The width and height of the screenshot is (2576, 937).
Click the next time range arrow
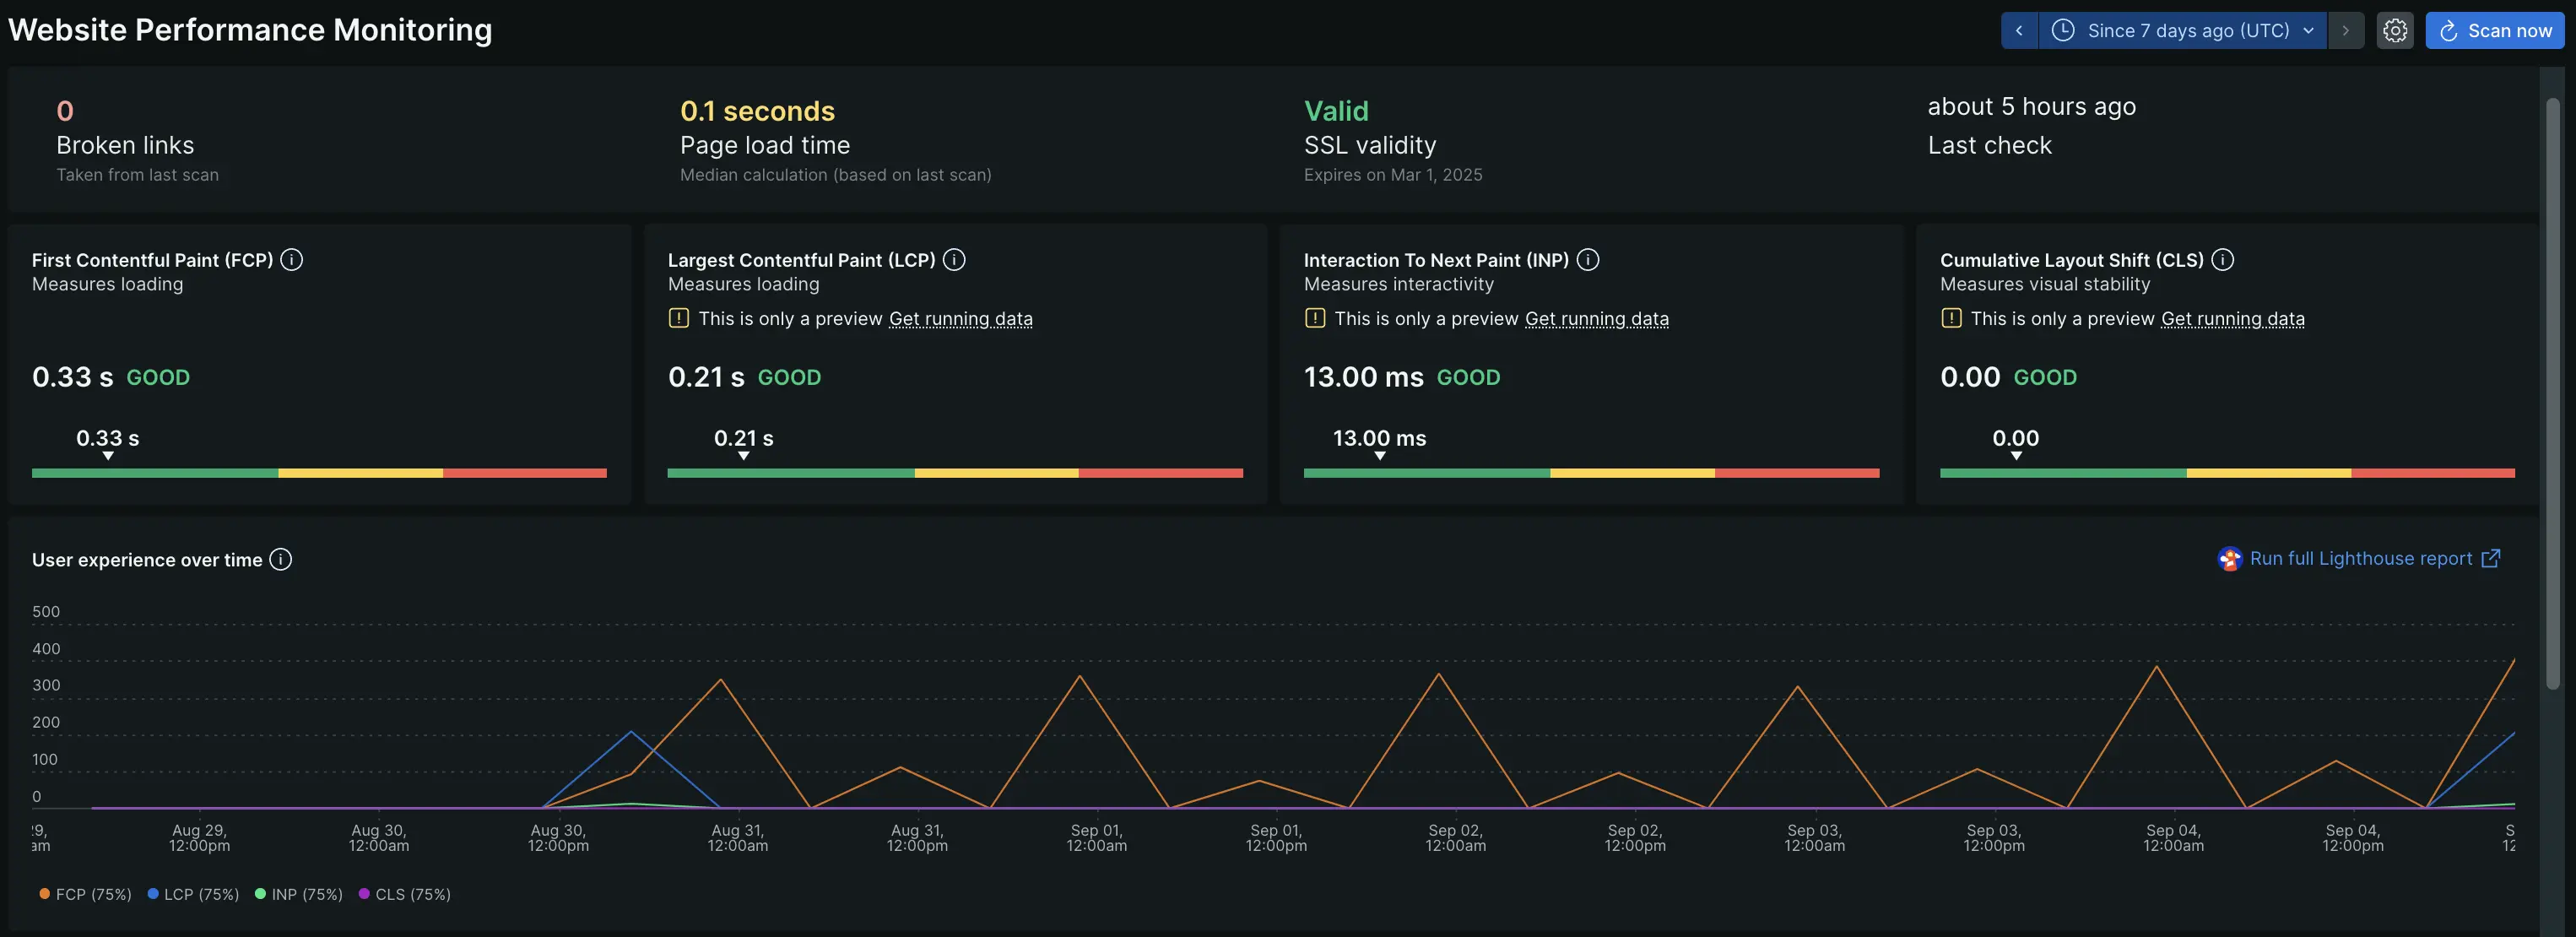[x=2345, y=31]
